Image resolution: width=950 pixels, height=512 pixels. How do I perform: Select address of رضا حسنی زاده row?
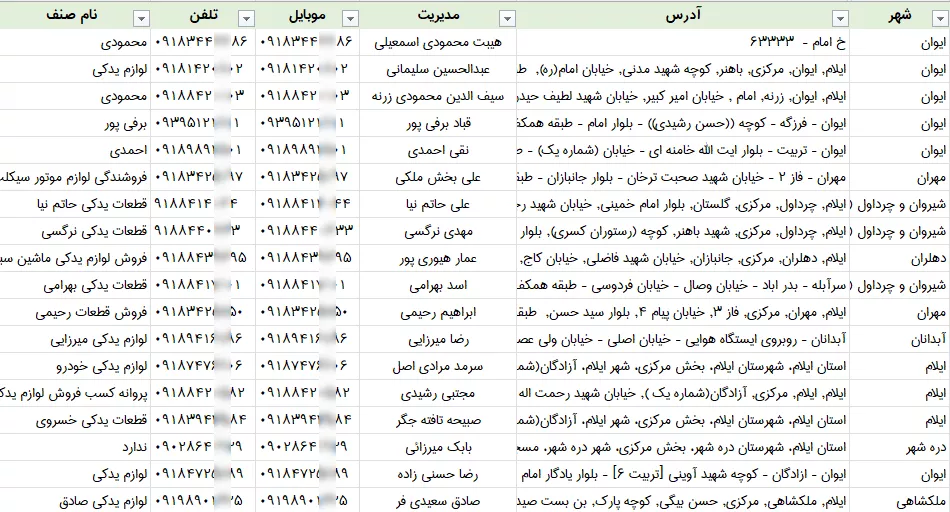[683, 474]
